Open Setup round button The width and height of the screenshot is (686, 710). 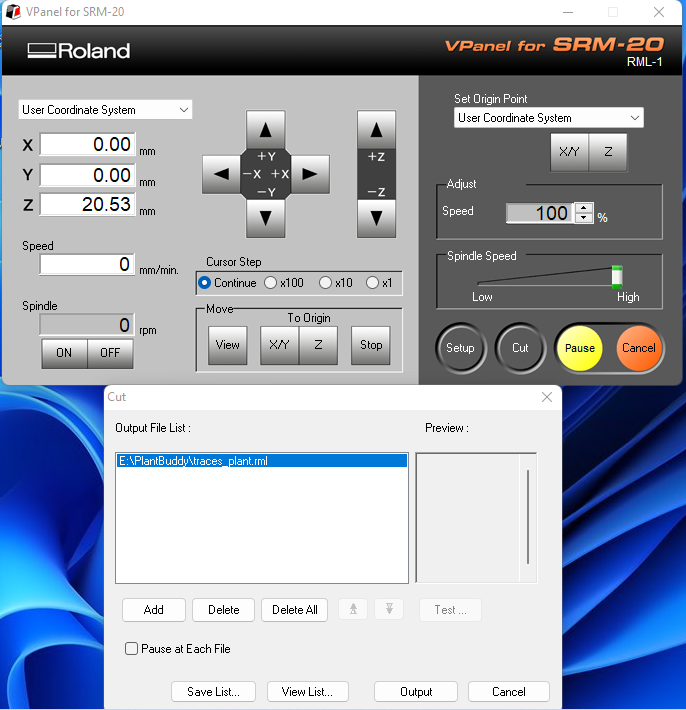point(461,348)
